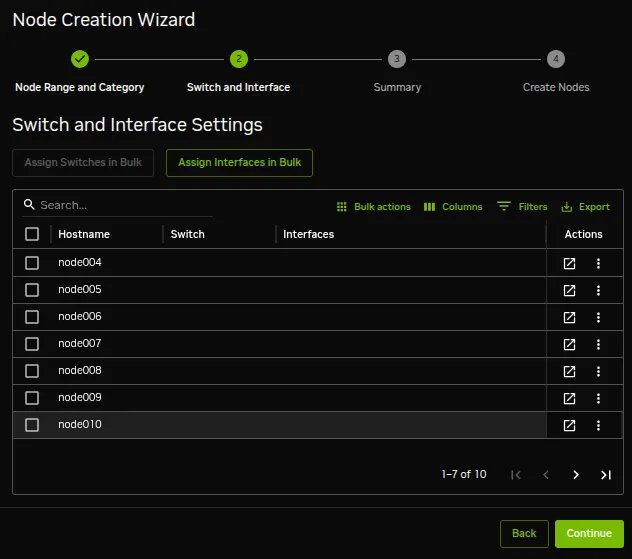Open node006 in external edit view
The width and height of the screenshot is (632, 559).
pos(569,318)
